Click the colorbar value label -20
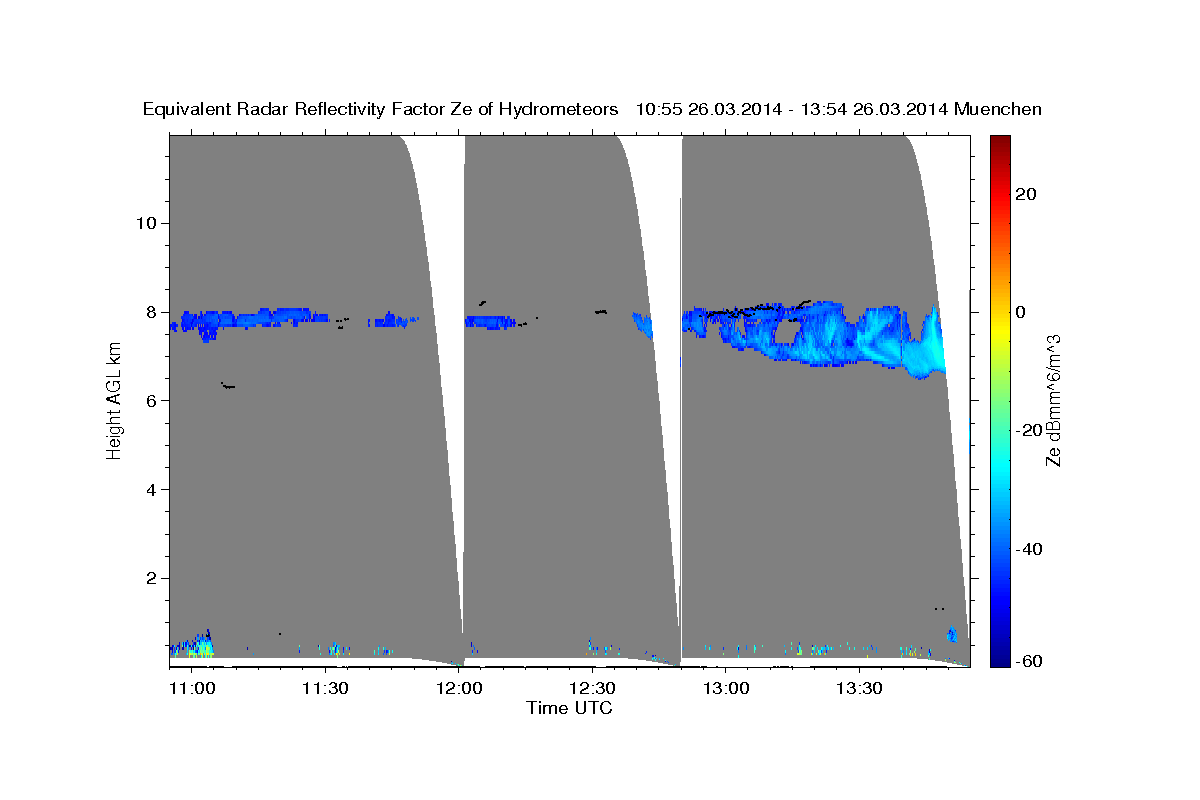Screen dimensions: 1200x800 pos(1028,431)
